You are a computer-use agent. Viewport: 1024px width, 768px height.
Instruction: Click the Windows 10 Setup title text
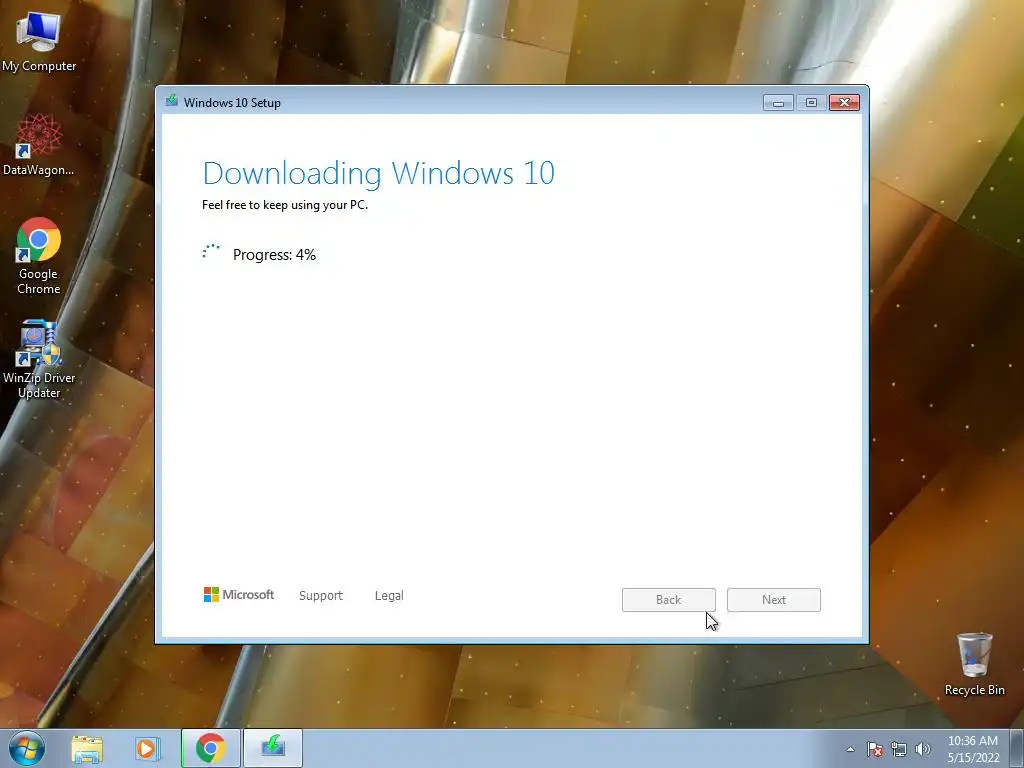coord(232,103)
